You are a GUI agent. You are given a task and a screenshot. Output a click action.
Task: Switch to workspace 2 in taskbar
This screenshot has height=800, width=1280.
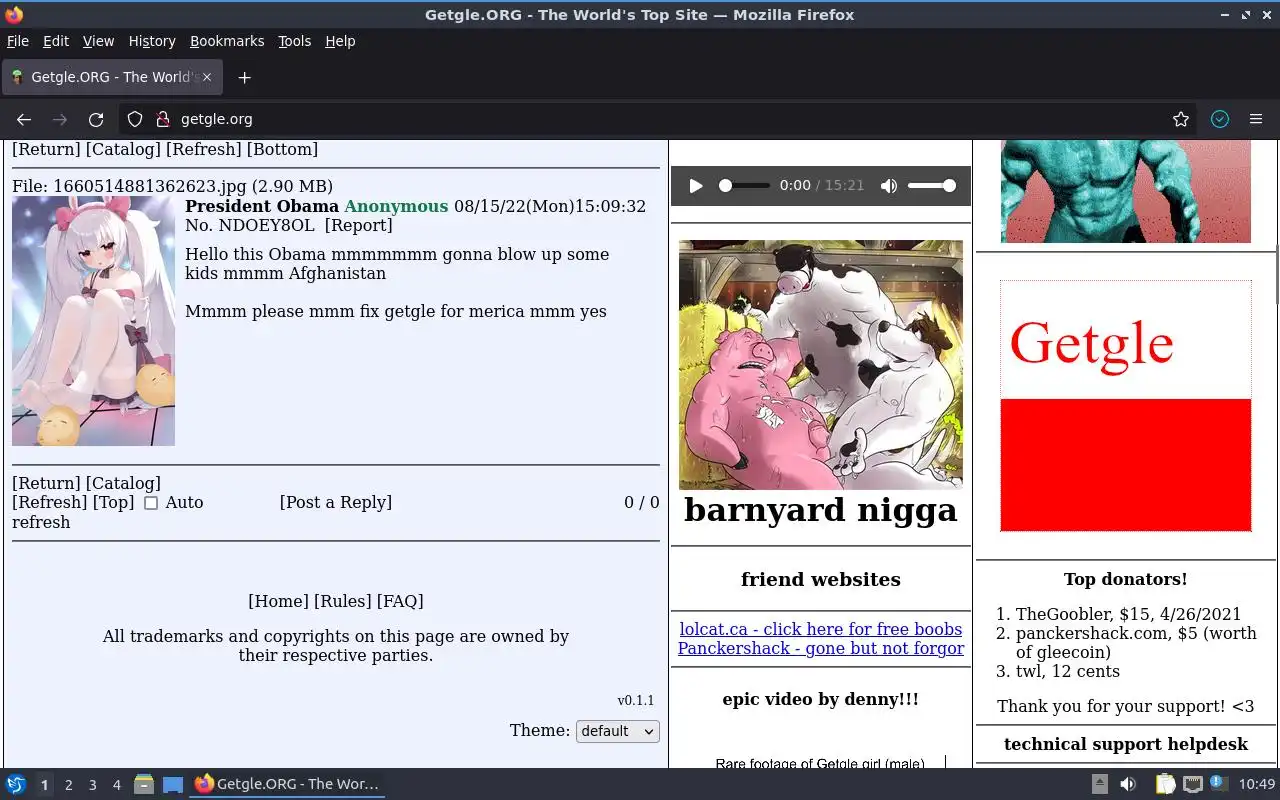68,785
